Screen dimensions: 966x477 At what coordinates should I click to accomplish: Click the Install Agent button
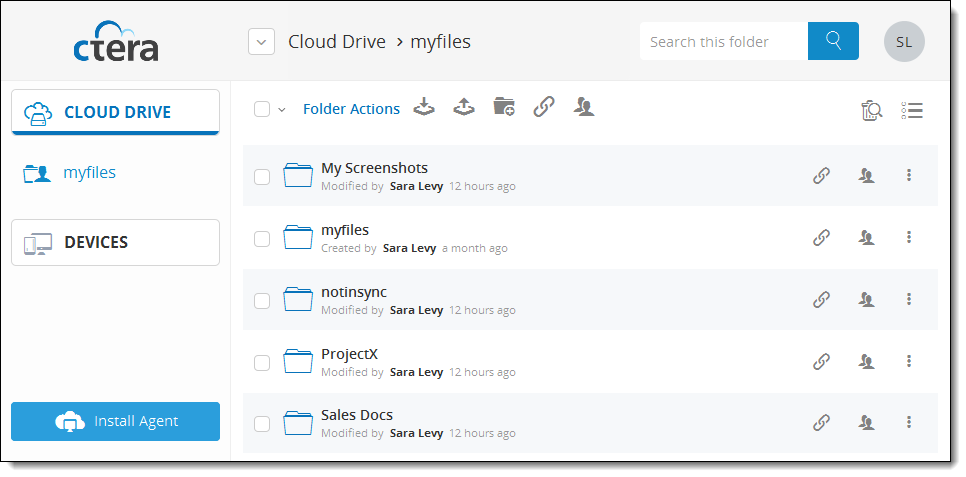115,422
